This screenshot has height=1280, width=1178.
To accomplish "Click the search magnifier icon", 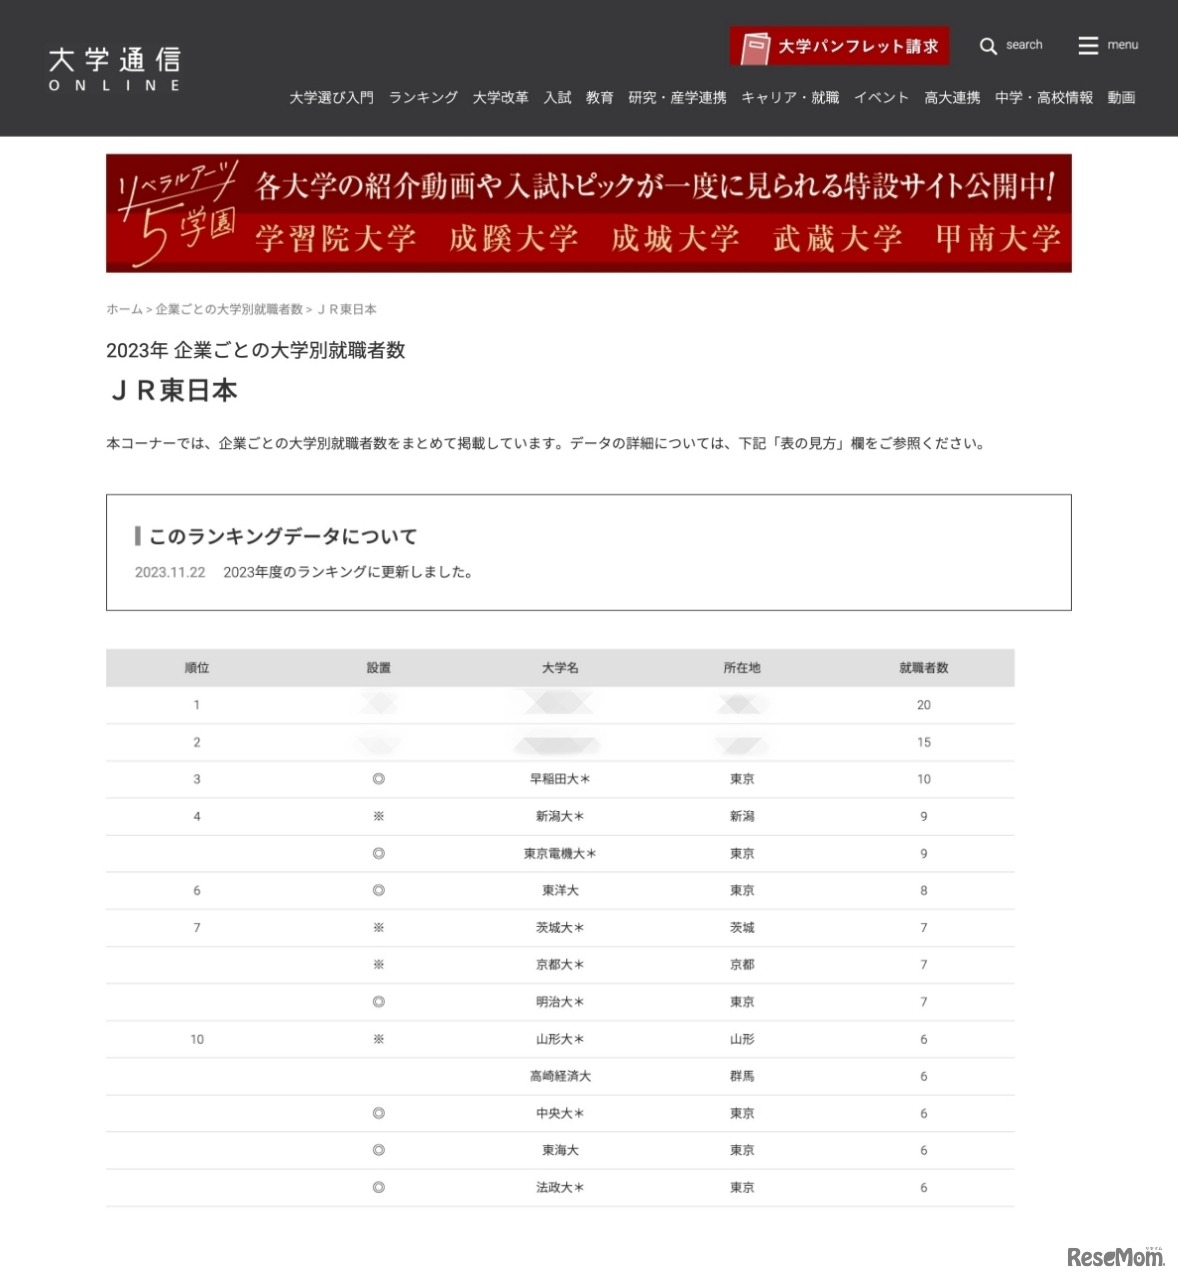I will click(x=987, y=45).
